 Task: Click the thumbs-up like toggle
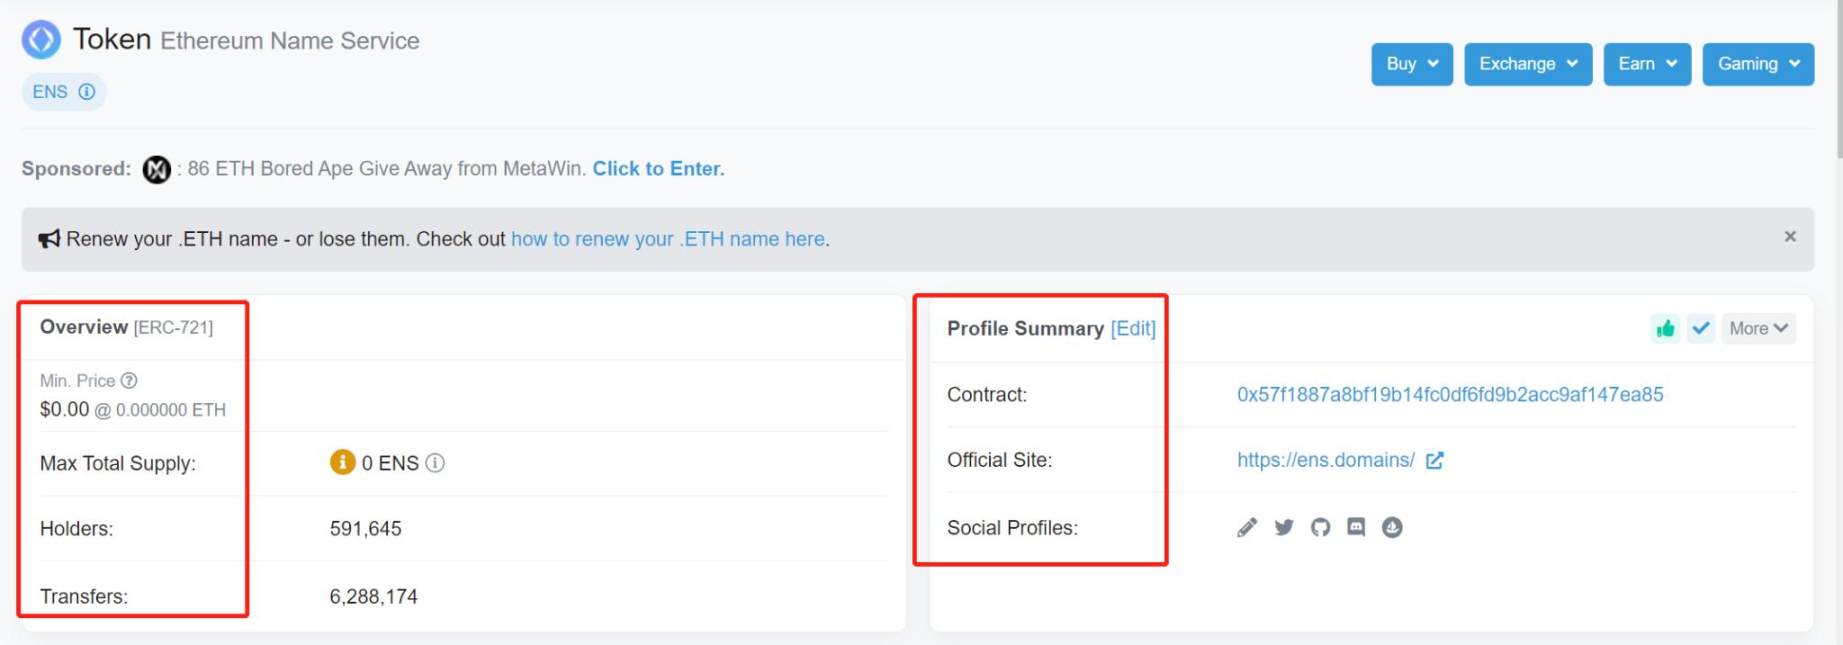point(1664,328)
